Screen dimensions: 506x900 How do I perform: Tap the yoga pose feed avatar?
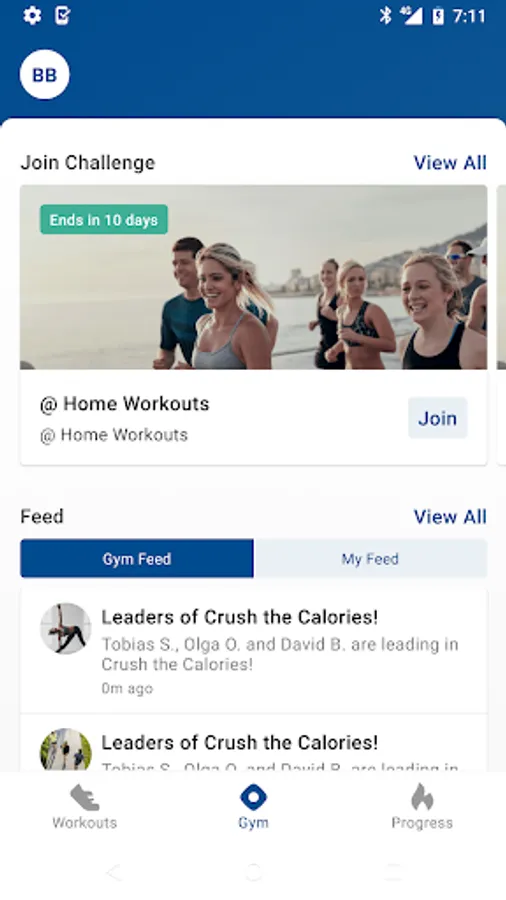tap(65, 628)
